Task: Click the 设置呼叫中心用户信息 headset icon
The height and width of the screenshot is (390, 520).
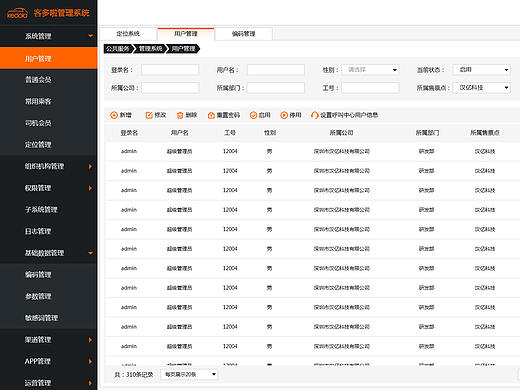Action: pyautogui.click(x=315, y=115)
